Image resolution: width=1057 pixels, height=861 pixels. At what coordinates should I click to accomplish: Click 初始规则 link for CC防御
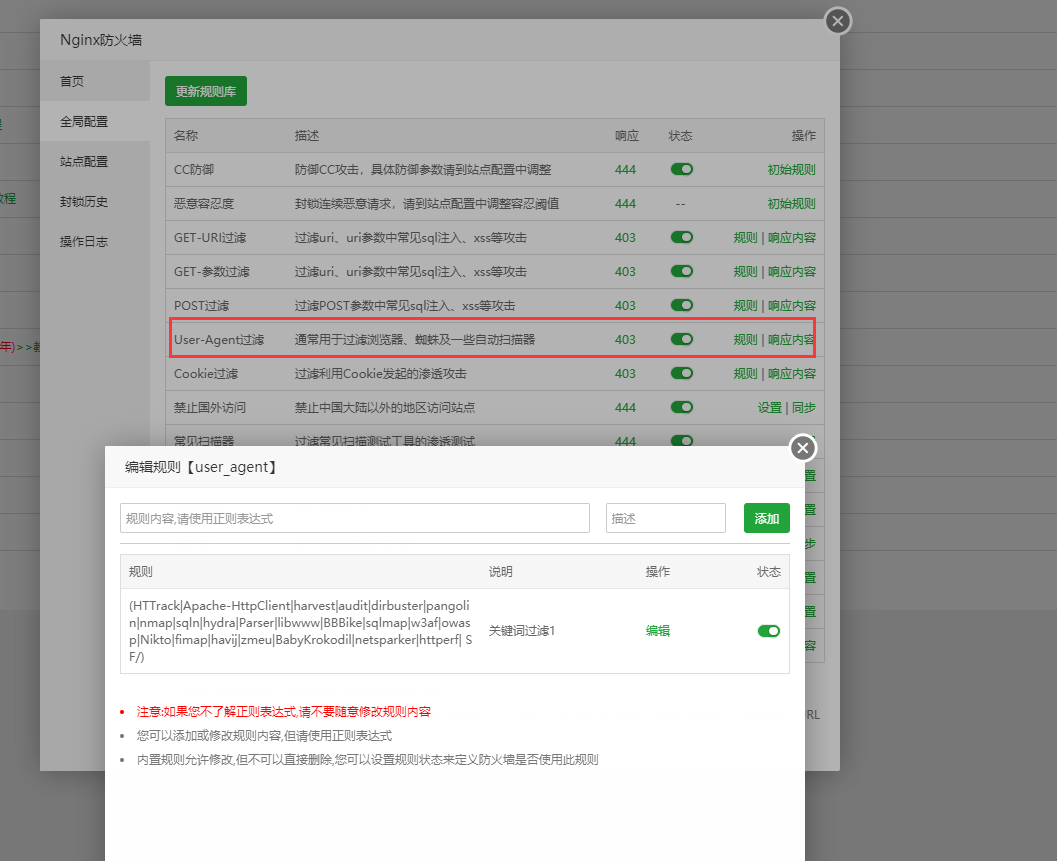point(791,170)
